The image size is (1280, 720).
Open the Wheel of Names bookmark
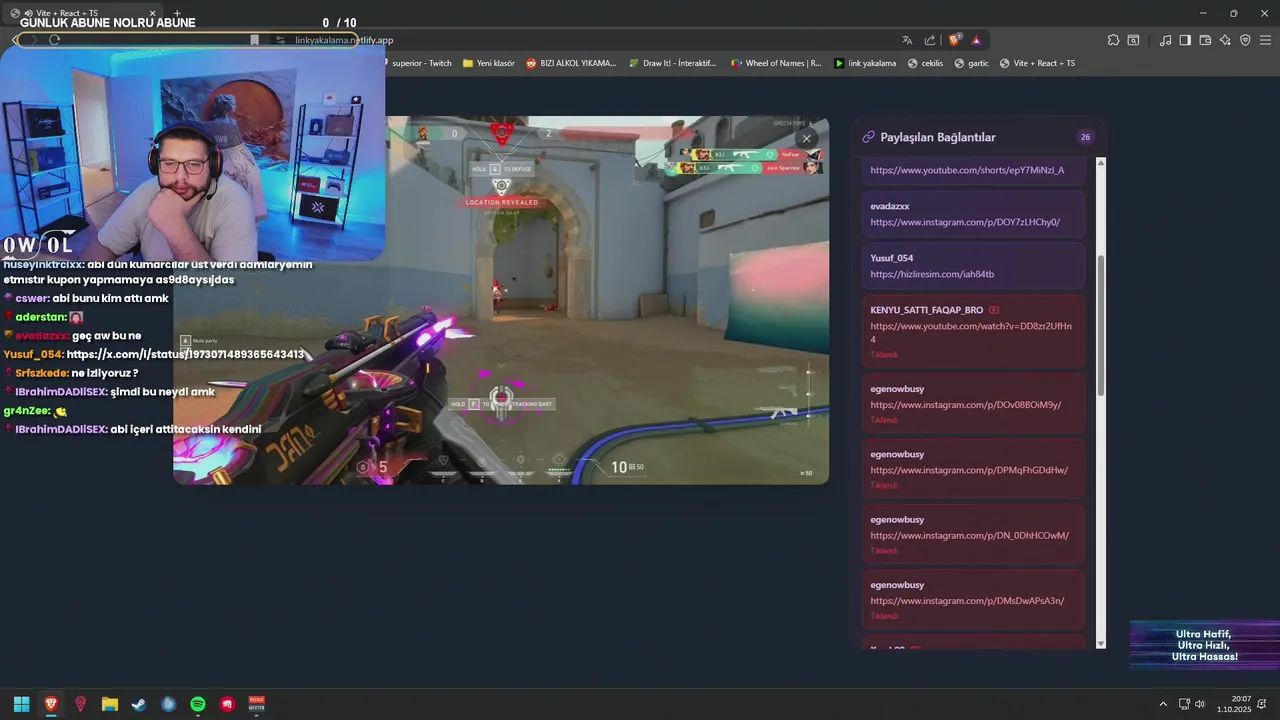click(x=776, y=63)
